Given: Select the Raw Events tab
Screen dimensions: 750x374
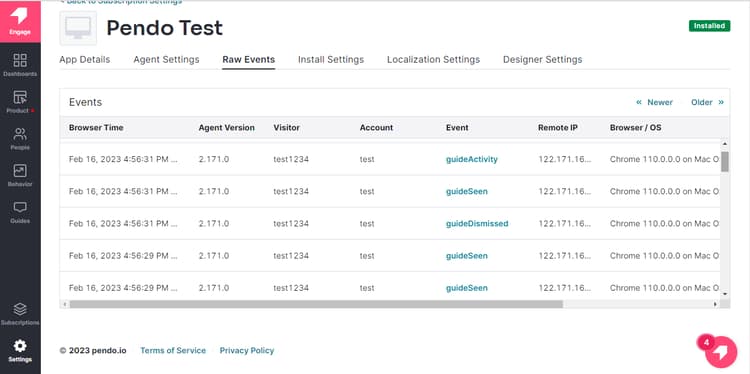Looking at the screenshot, I should coord(249,60).
